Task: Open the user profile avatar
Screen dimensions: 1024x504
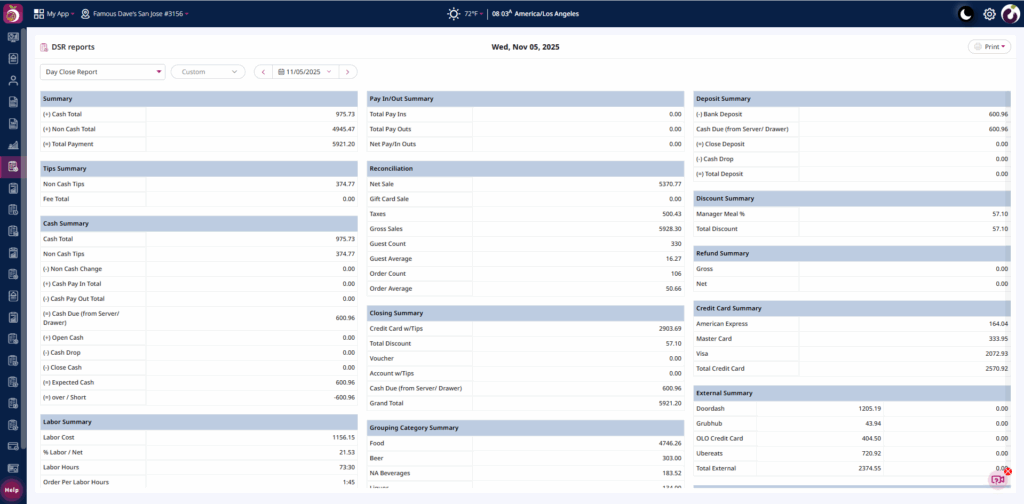Action: tap(1010, 14)
